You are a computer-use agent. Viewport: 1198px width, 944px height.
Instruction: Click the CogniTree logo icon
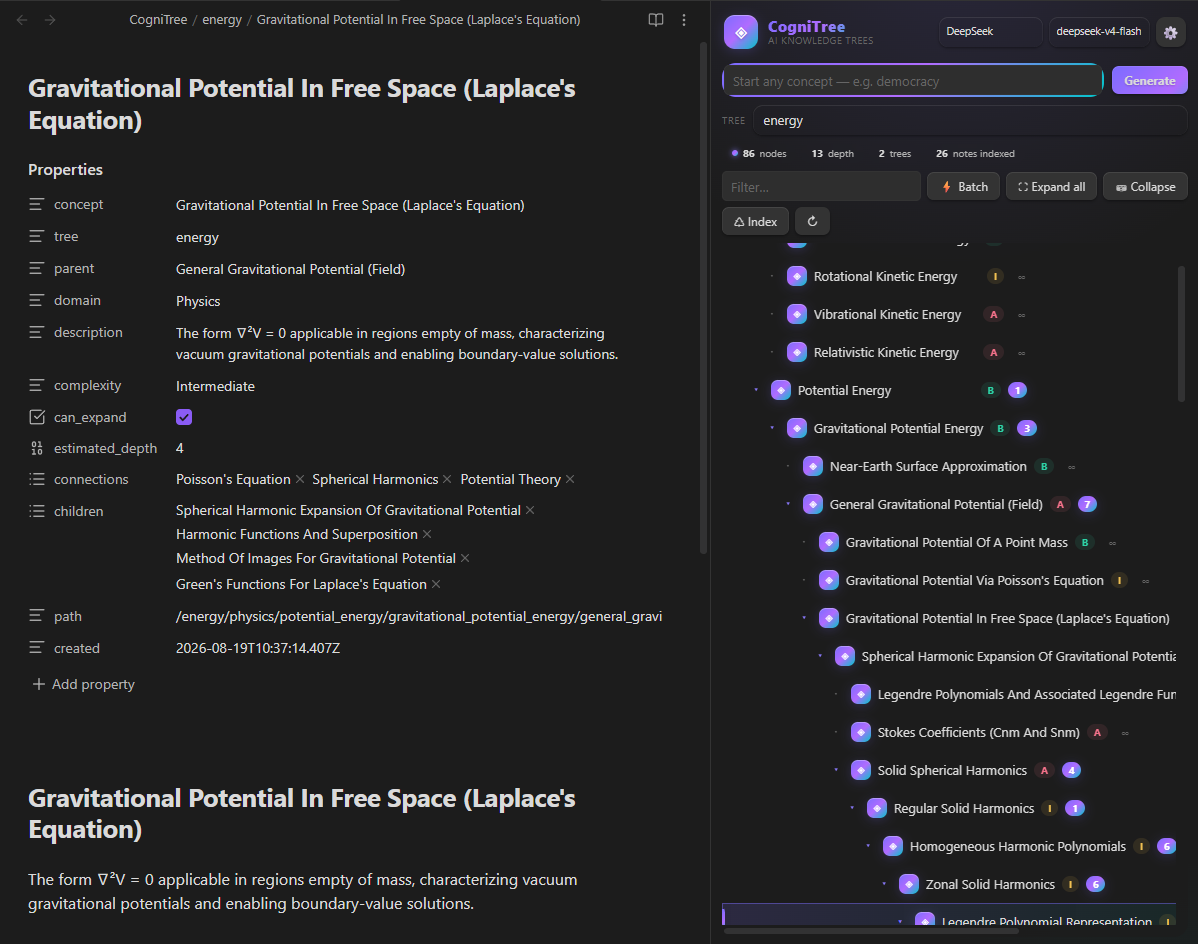click(x=740, y=32)
